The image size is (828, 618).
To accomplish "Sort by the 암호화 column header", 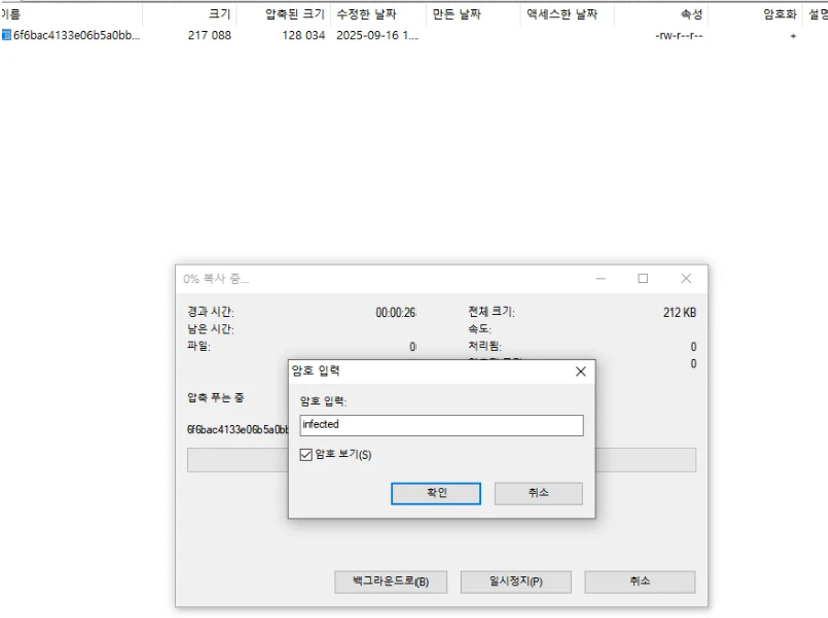I will pos(779,14).
